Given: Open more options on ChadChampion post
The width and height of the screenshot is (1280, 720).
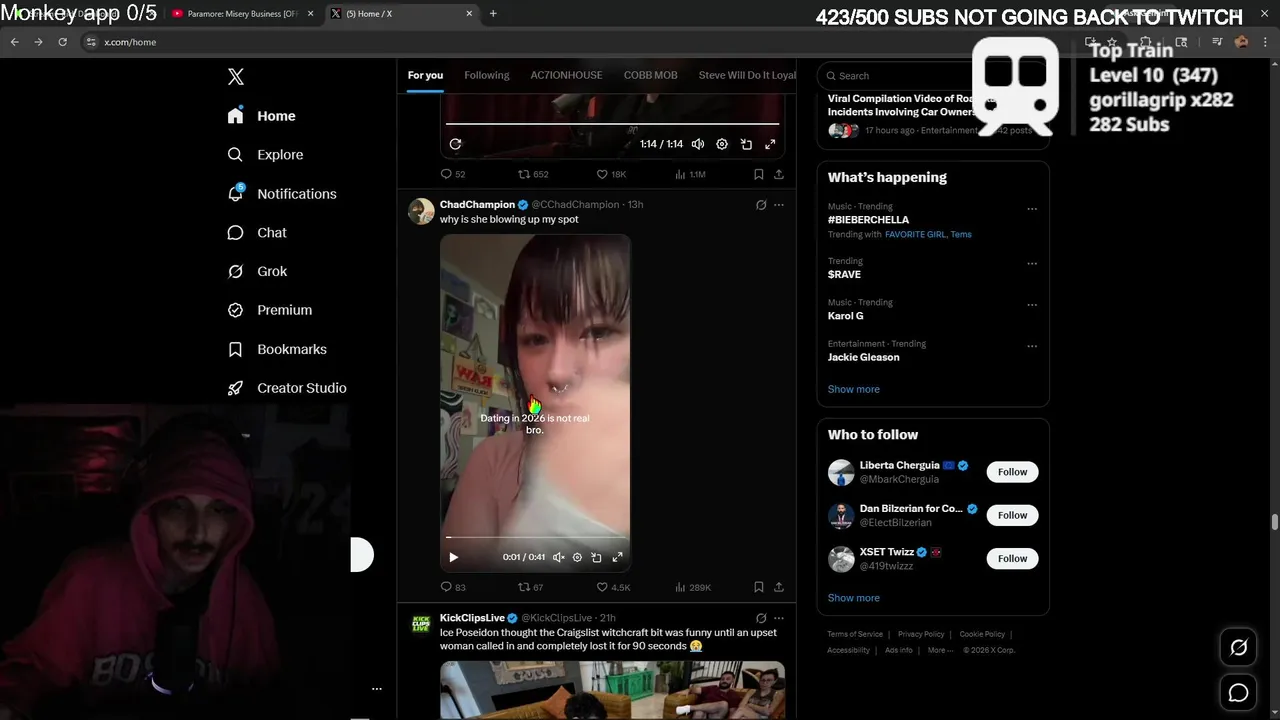Looking at the screenshot, I should [779, 205].
